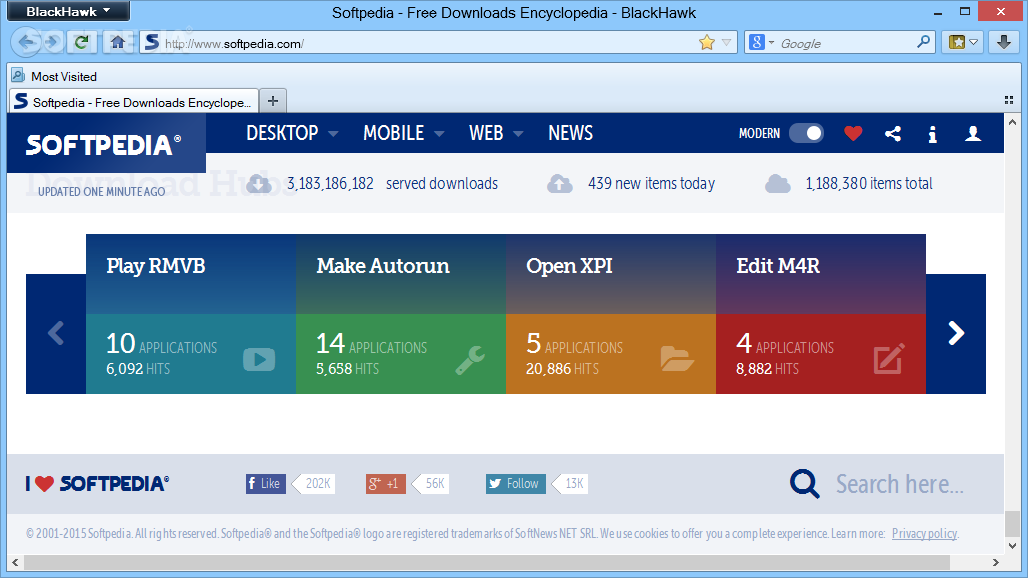Open the Make Autorun hub
This screenshot has width=1028, height=578.
tap(383, 265)
